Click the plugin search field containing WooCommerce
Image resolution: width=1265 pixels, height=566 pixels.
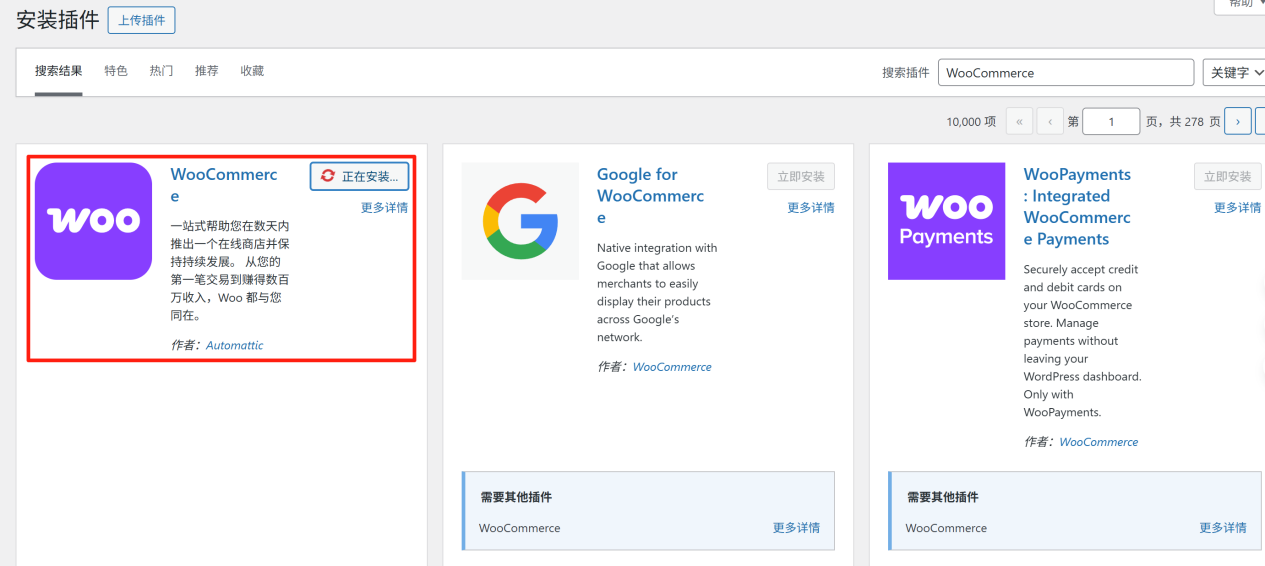(1066, 73)
